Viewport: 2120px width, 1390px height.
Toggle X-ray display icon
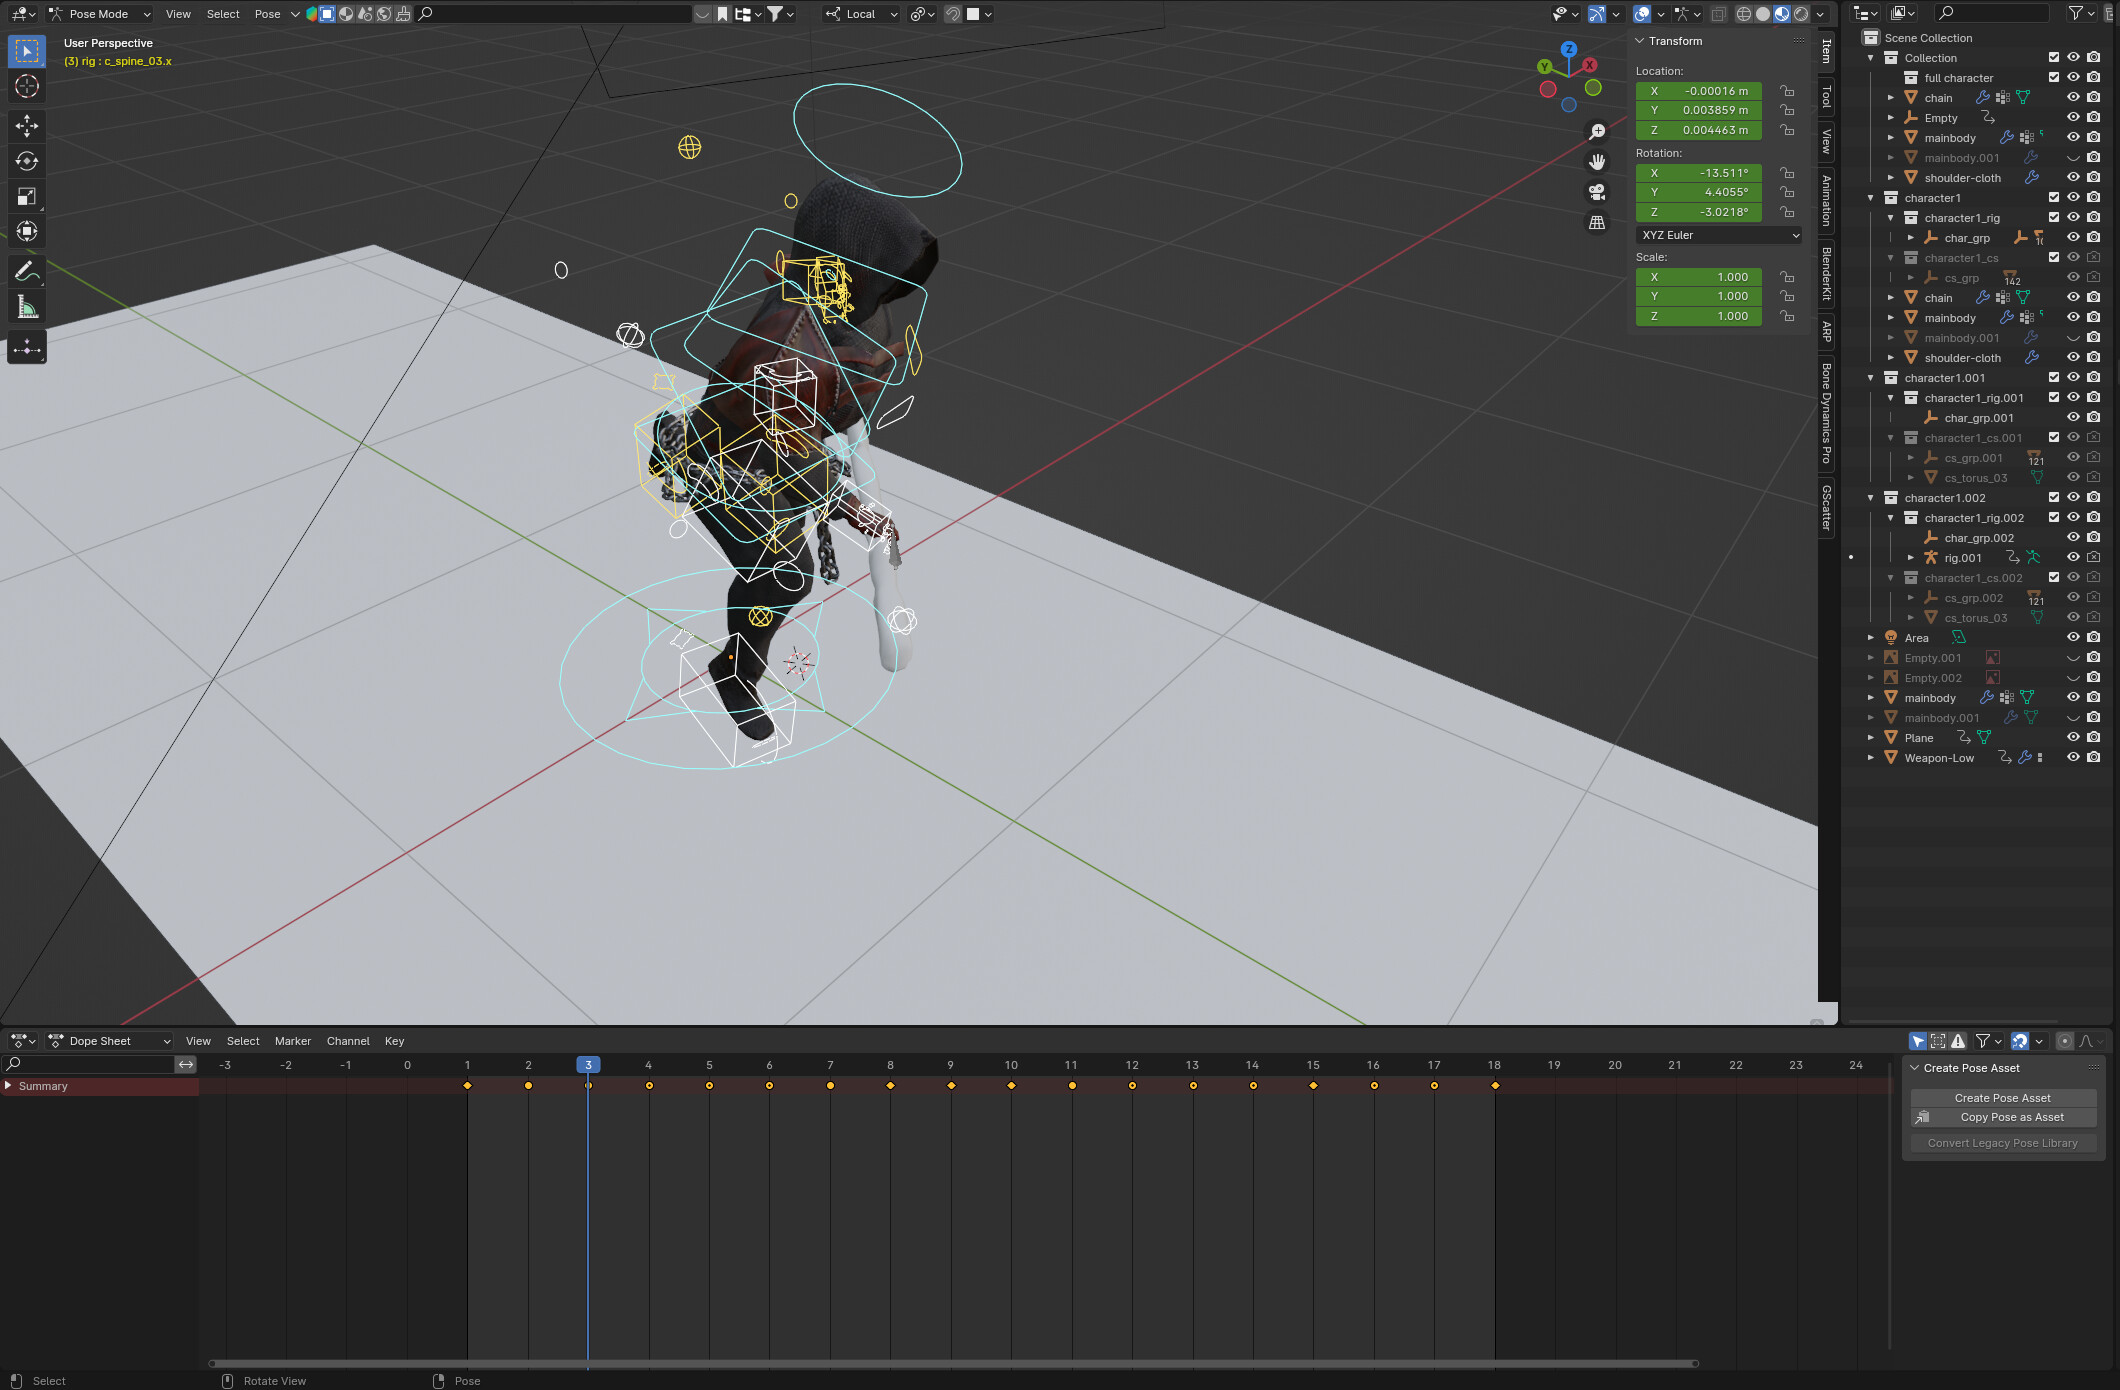pyautogui.click(x=1718, y=14)
